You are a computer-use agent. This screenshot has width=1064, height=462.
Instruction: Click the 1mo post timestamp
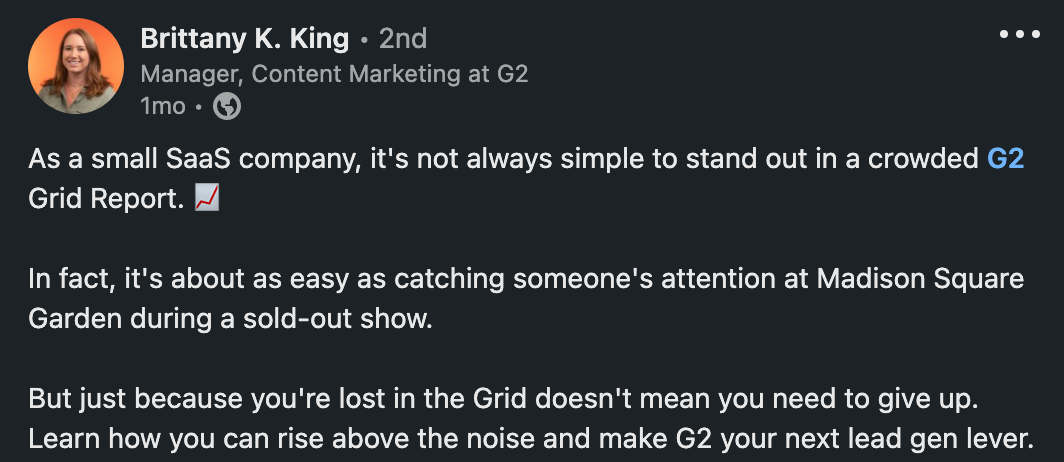tap(163, 105)
